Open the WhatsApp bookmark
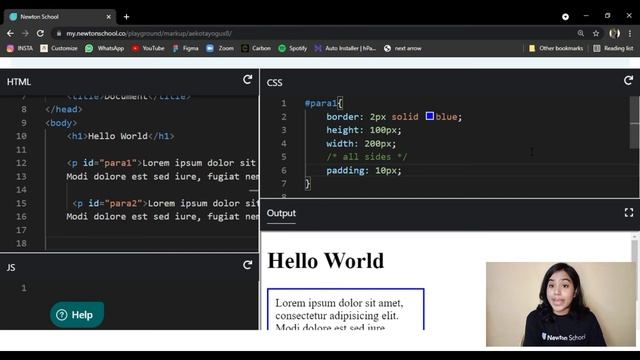Image resolution: width=640 pixels, height=360 pixels. [104, 48]
